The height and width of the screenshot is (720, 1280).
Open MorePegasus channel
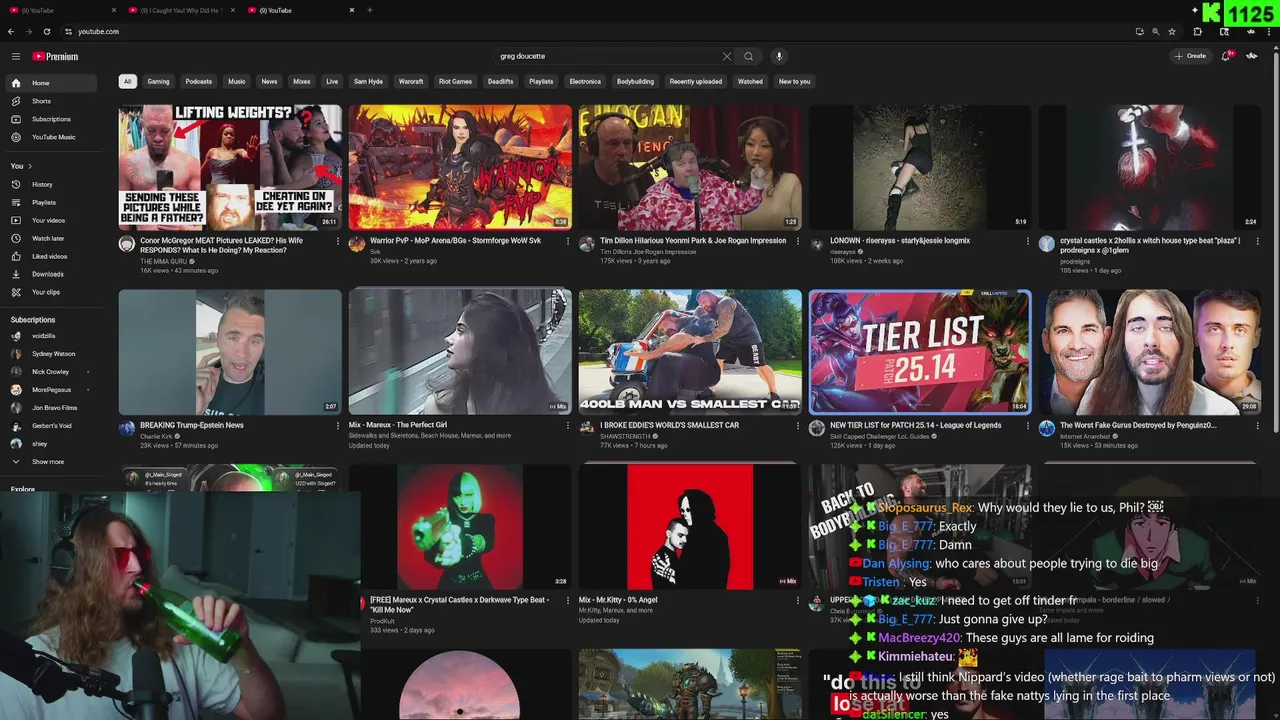51,390
